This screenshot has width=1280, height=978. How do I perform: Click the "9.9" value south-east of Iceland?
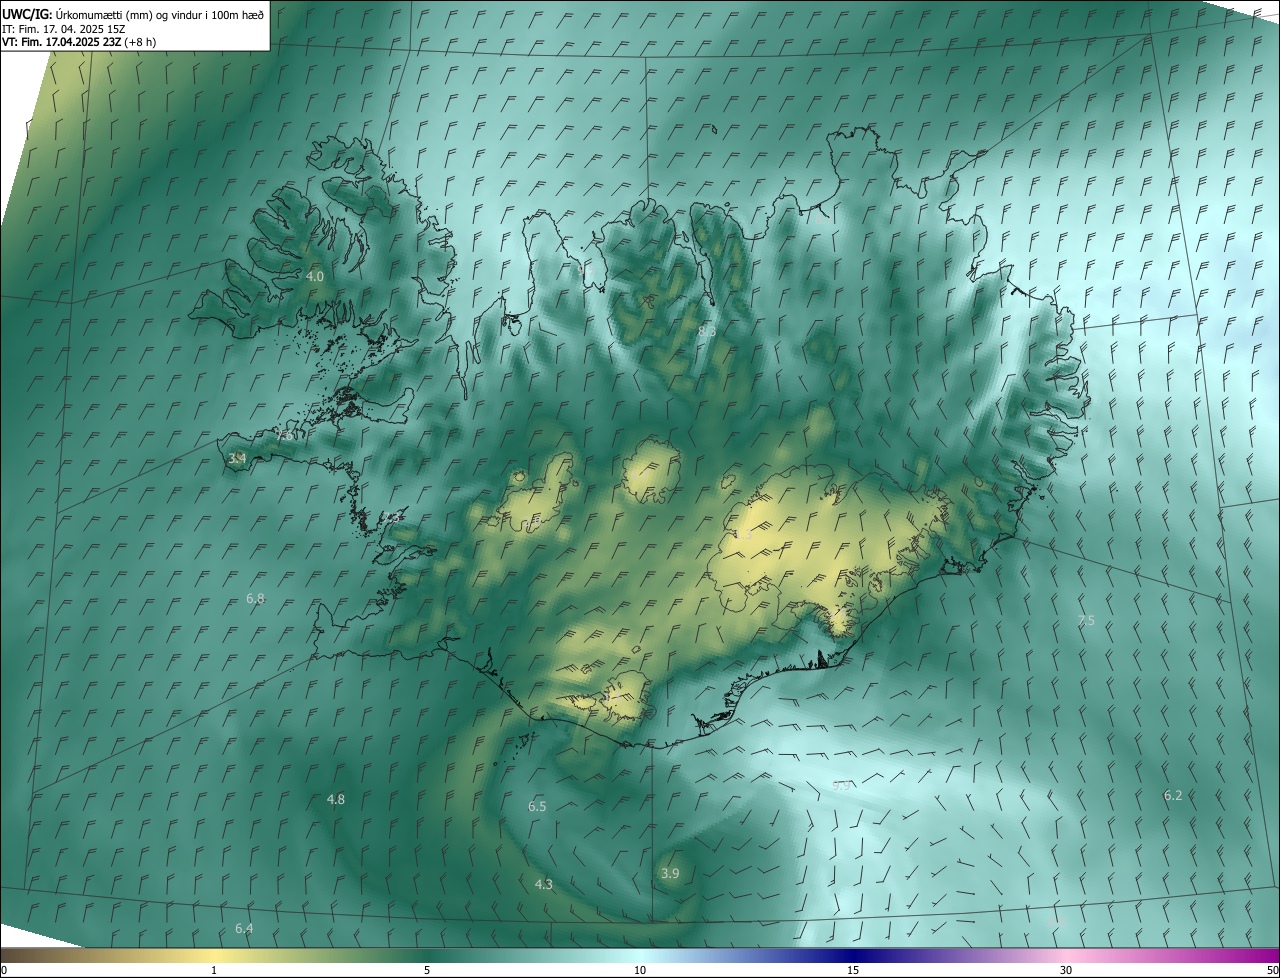841,786
